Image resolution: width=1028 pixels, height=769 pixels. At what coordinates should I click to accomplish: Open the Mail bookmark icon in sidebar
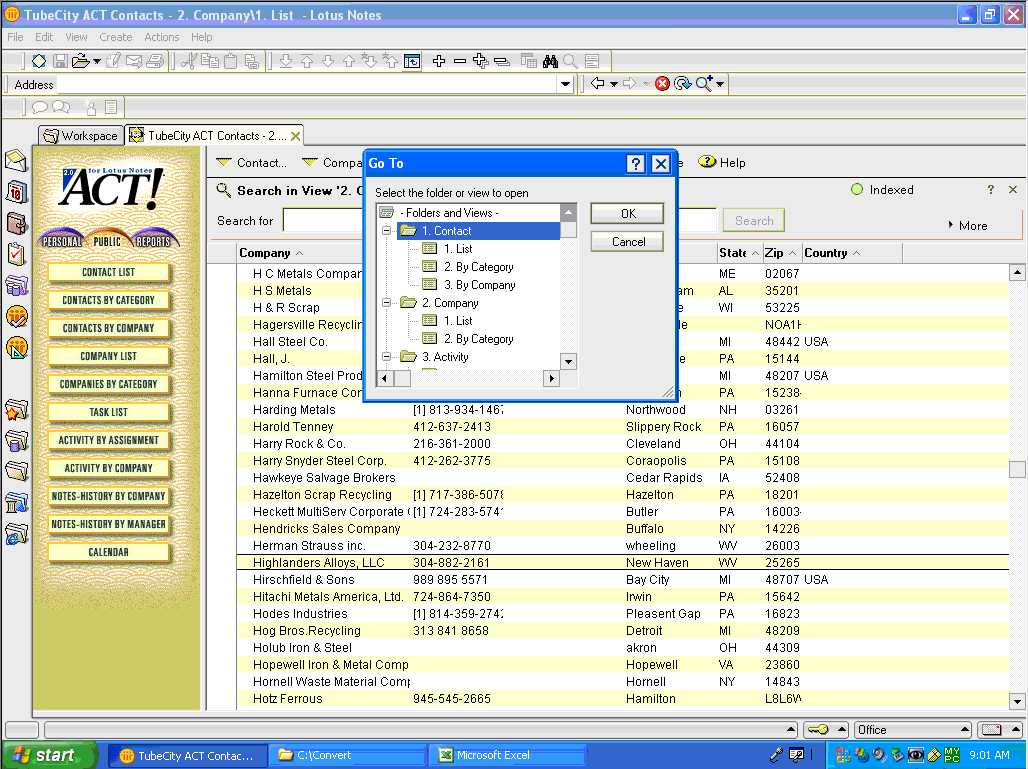coord(16,161)
